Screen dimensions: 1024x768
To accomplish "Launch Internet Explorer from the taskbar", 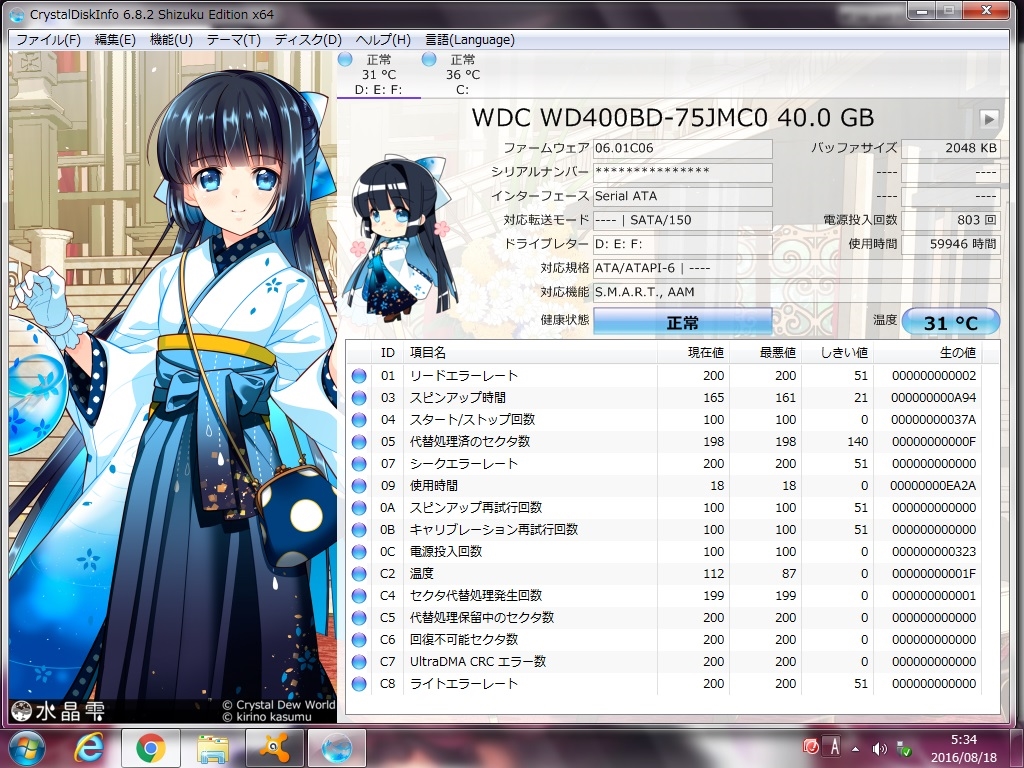I will tap(88, 748).
